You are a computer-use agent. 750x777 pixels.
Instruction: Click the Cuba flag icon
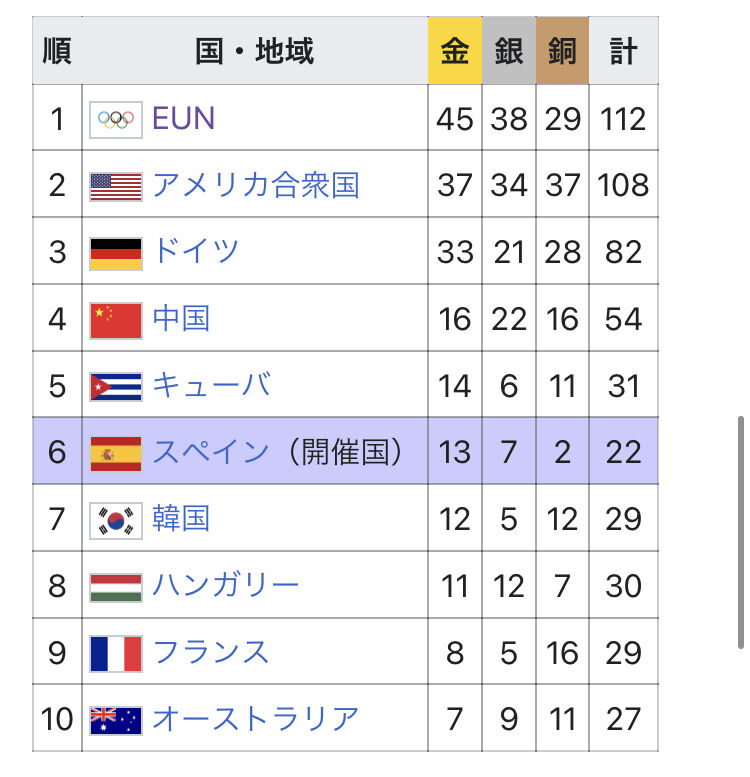click(116, 386)
